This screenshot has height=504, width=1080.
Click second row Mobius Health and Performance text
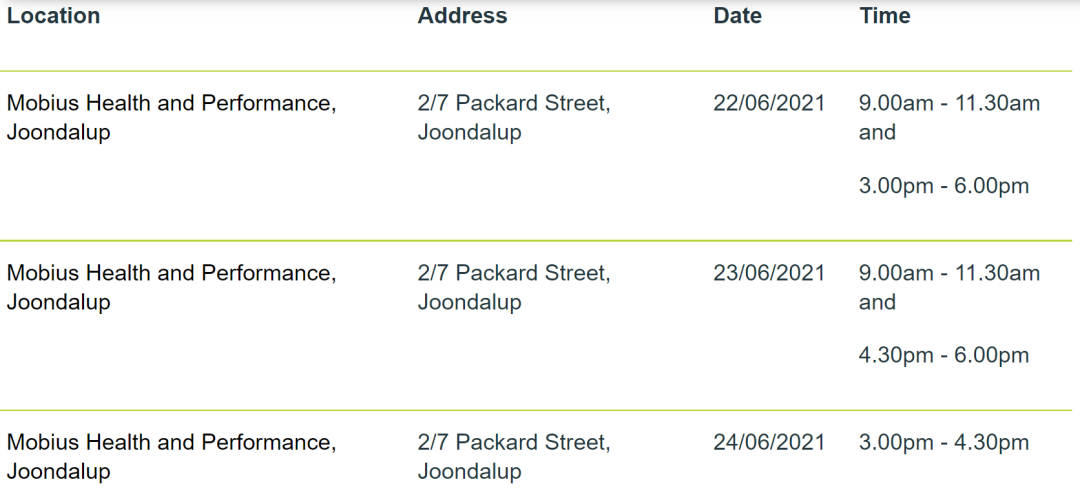[172, 275]
